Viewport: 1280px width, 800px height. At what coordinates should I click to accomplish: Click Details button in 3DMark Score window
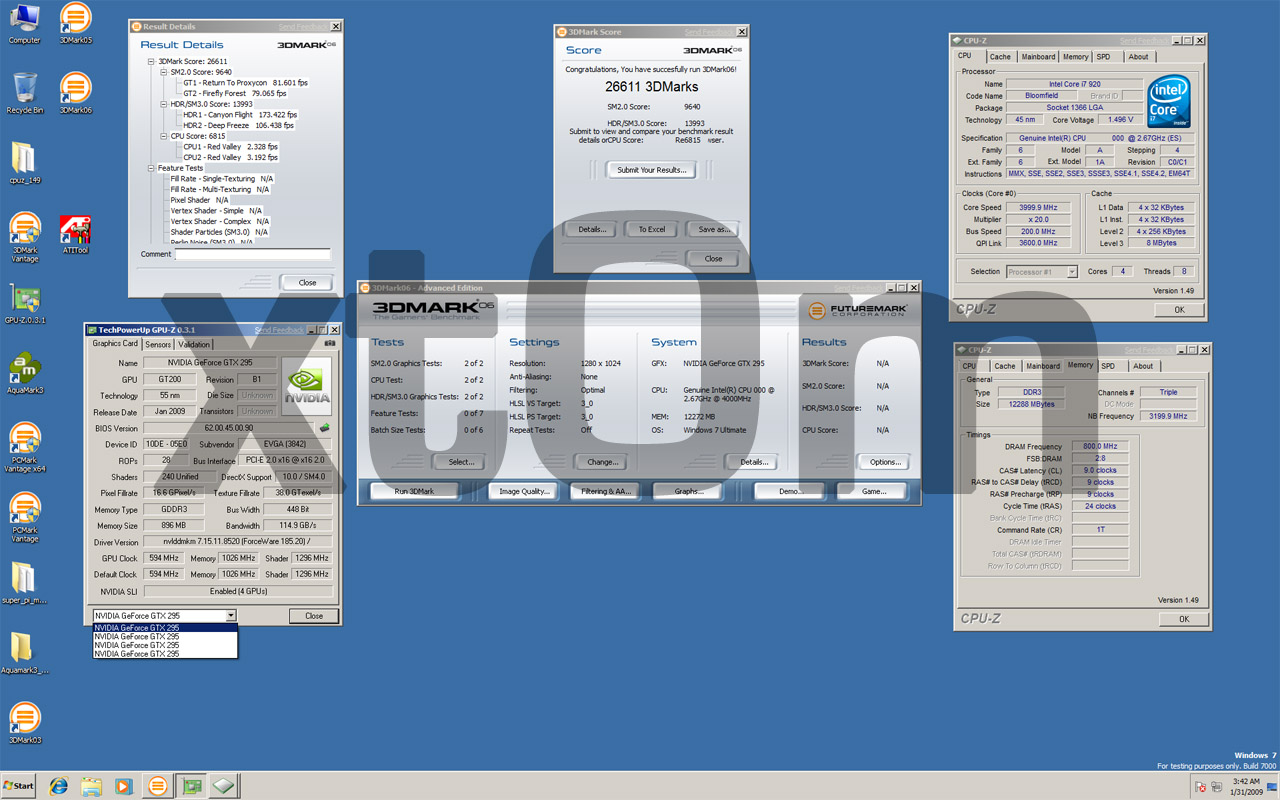point(591,229)
